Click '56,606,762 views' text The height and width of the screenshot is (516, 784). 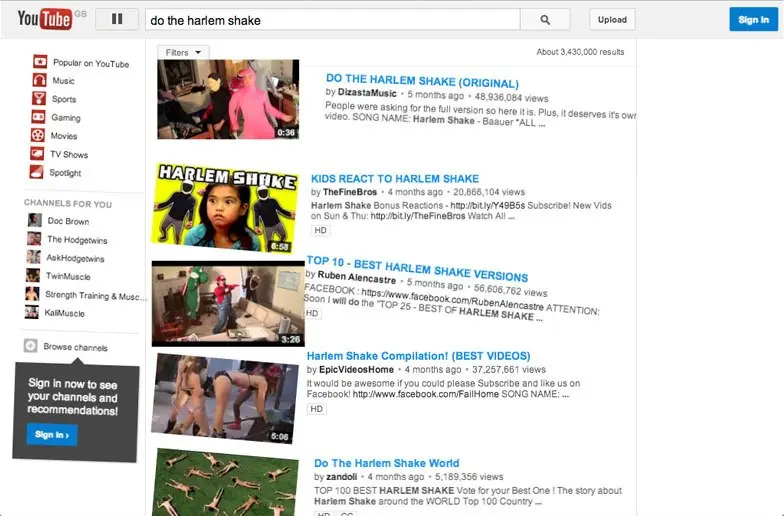point(510,290)
